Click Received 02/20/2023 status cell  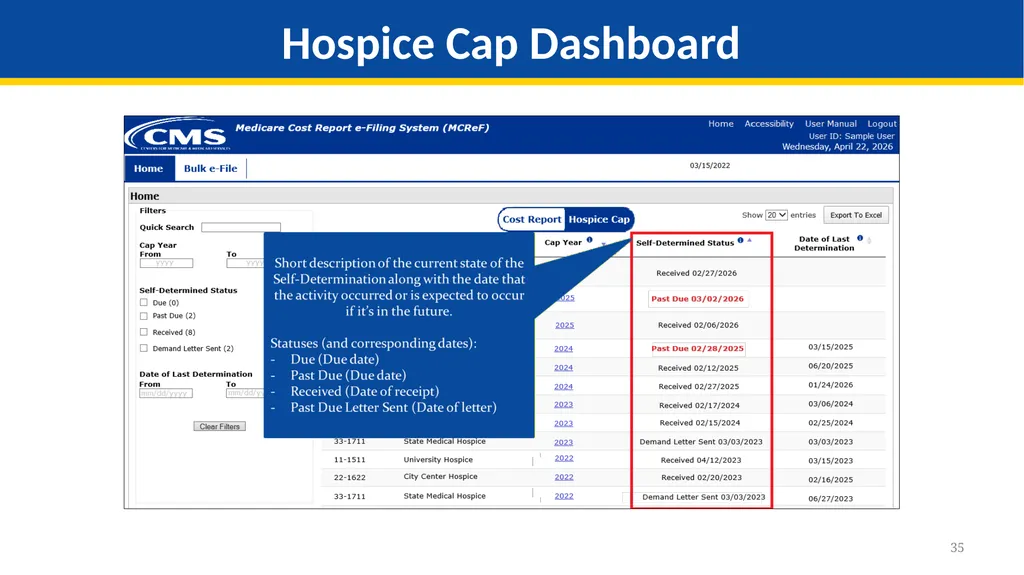coord(701,478)
